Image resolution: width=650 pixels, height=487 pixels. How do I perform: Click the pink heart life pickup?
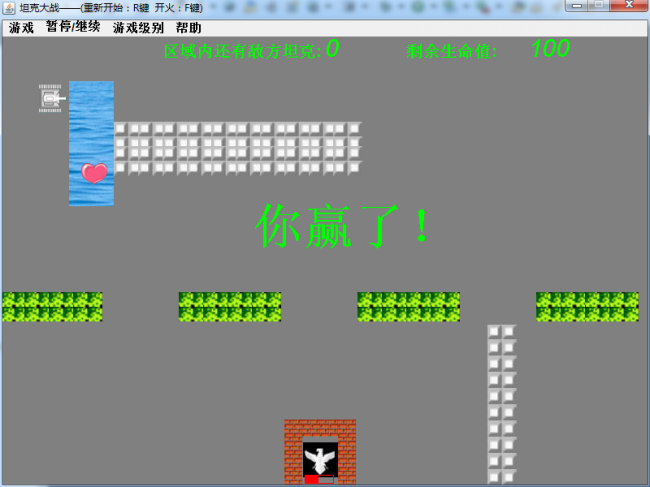tap(94, 173)
